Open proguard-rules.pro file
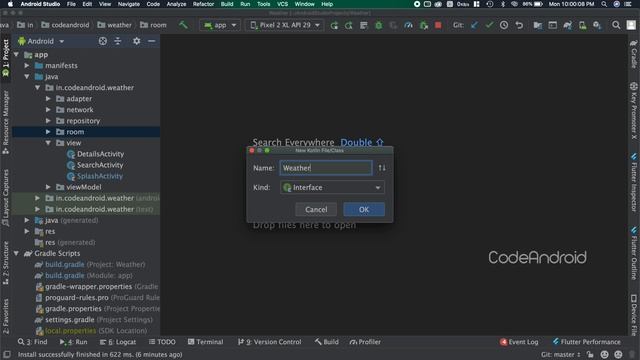Viewport: 640px width, 360px height. pos(77,298)
